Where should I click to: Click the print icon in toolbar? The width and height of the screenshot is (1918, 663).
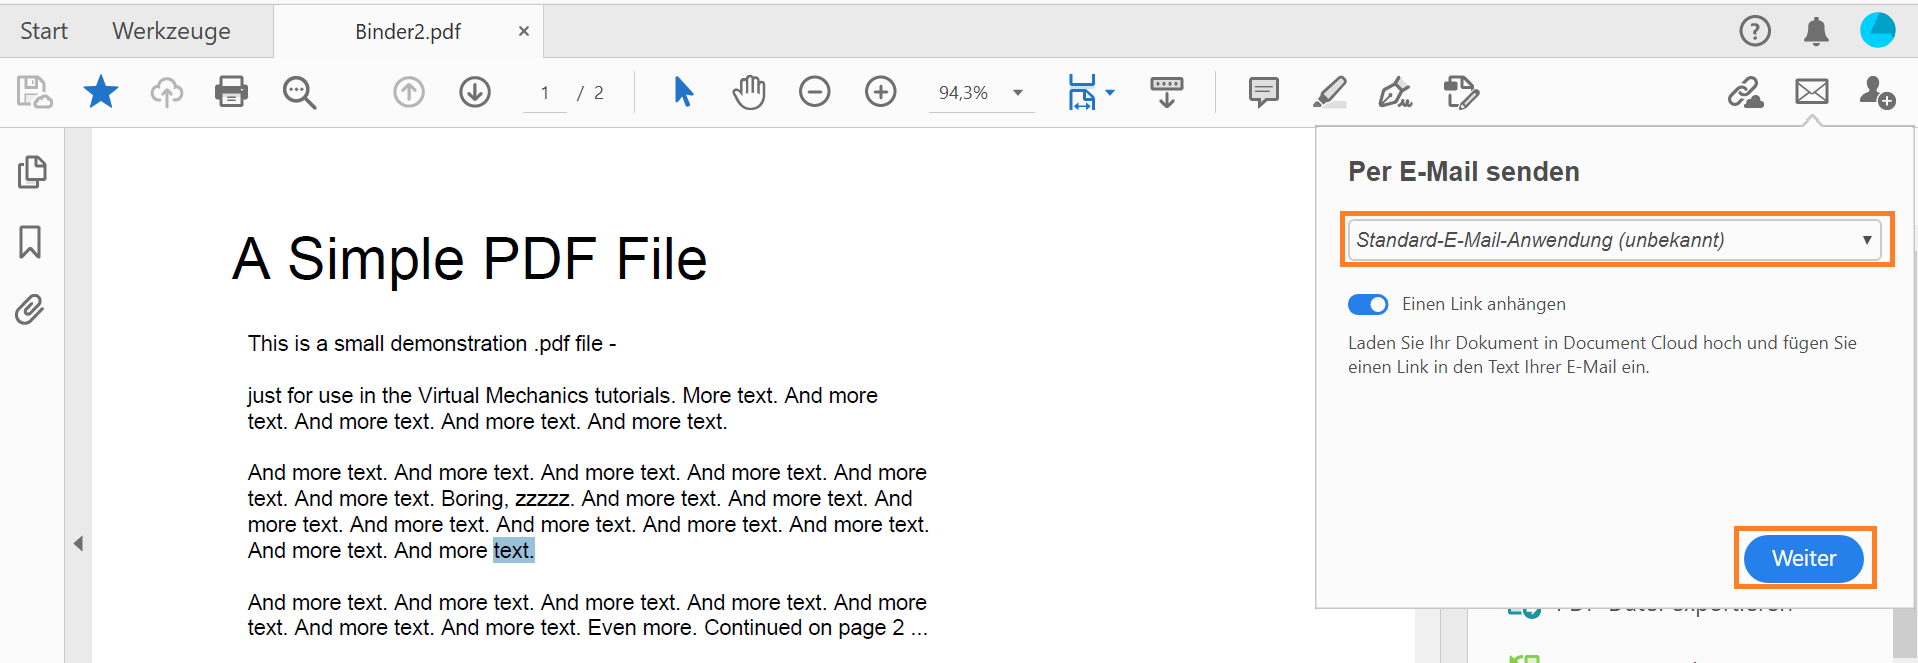click(231, 92)
